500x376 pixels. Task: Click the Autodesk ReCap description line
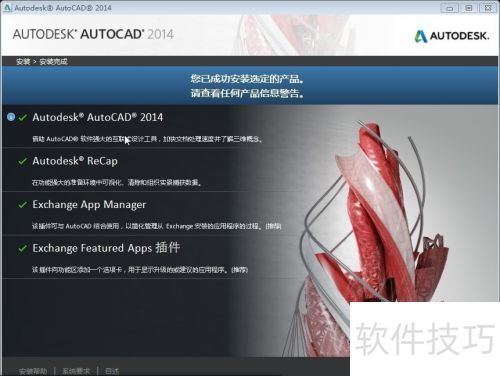coord(117,183)
